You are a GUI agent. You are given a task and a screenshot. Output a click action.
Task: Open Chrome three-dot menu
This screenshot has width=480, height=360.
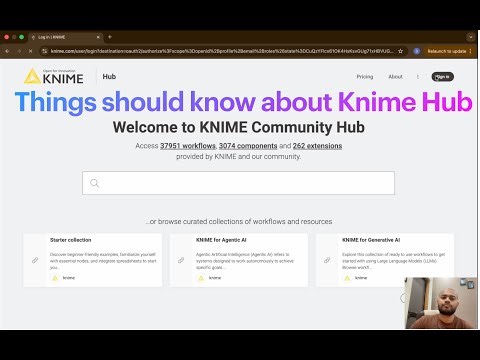(470, 51)
